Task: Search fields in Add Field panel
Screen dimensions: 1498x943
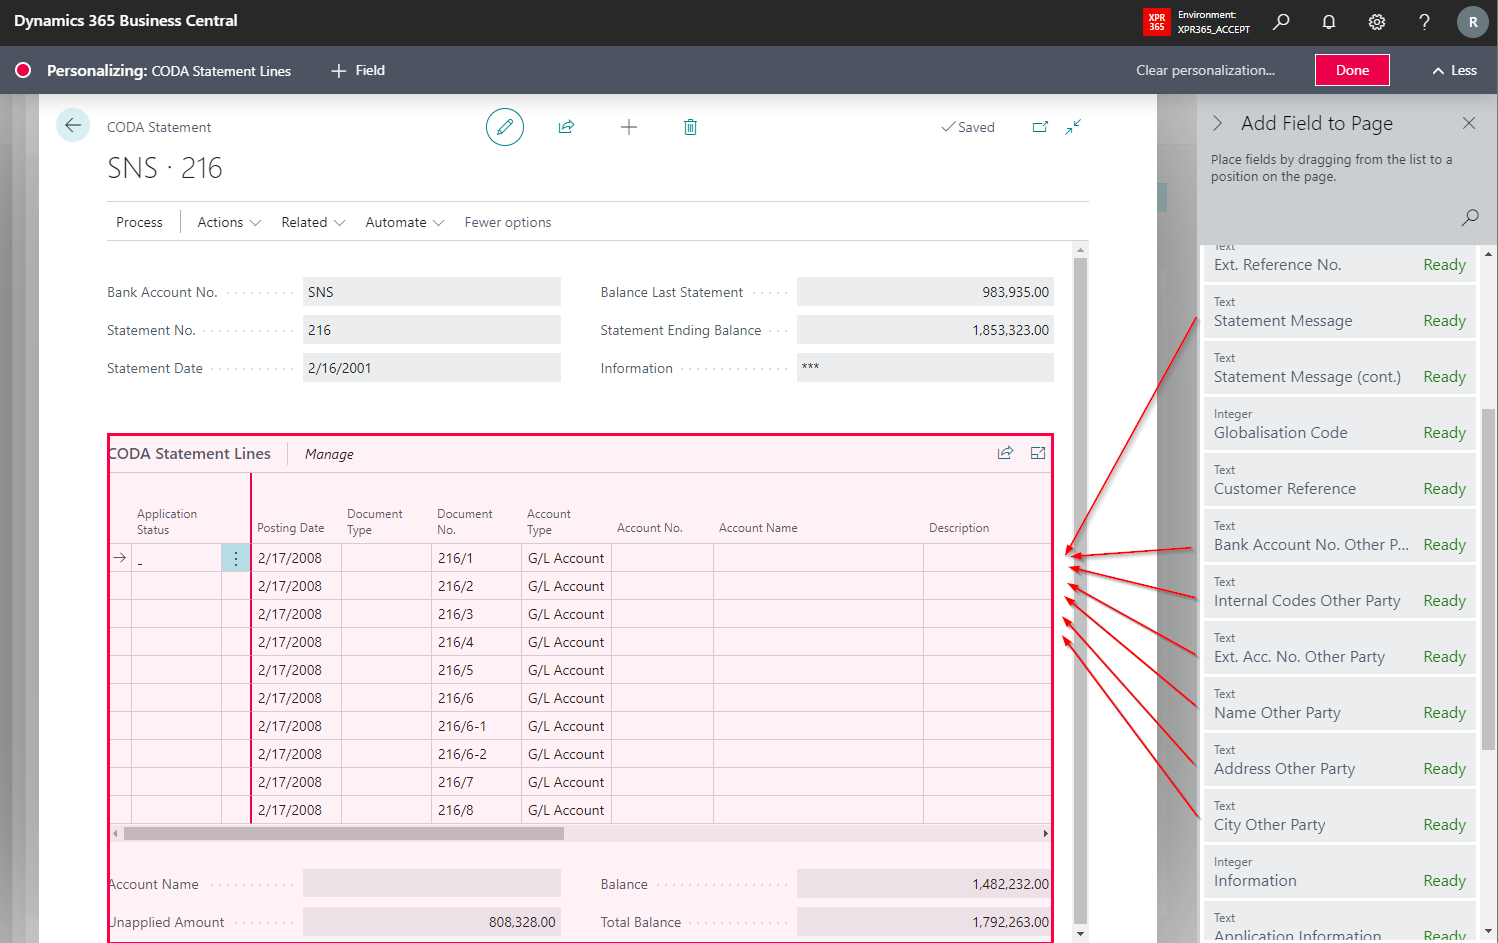Action: 1469,217
